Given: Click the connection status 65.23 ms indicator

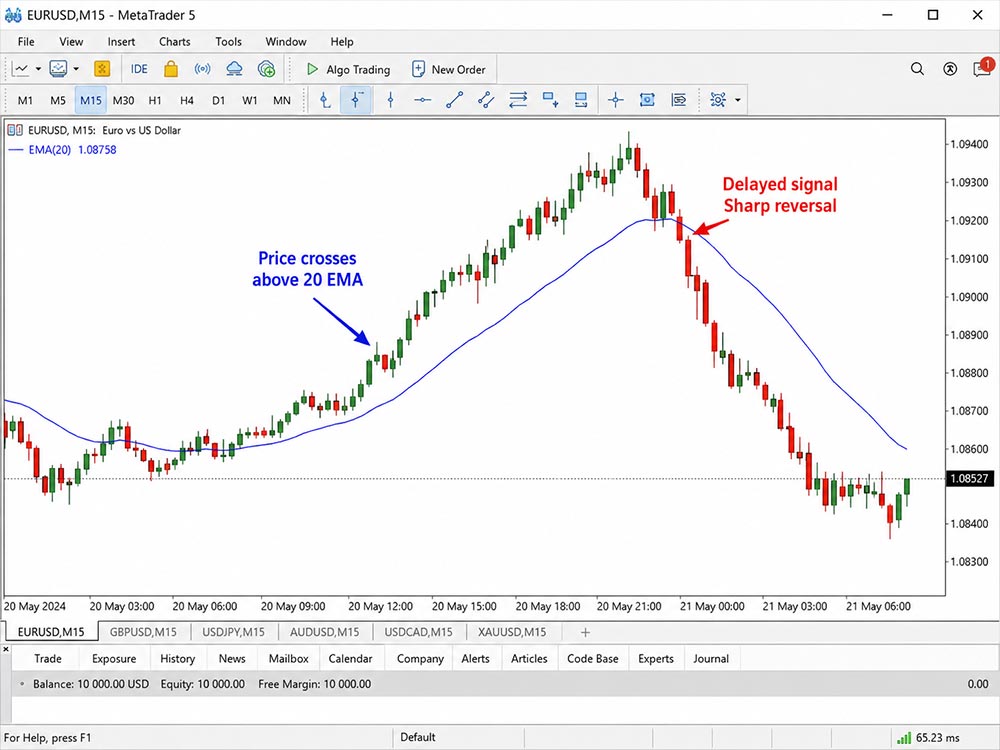Looking at the screenshot, I should click(928, 738).
